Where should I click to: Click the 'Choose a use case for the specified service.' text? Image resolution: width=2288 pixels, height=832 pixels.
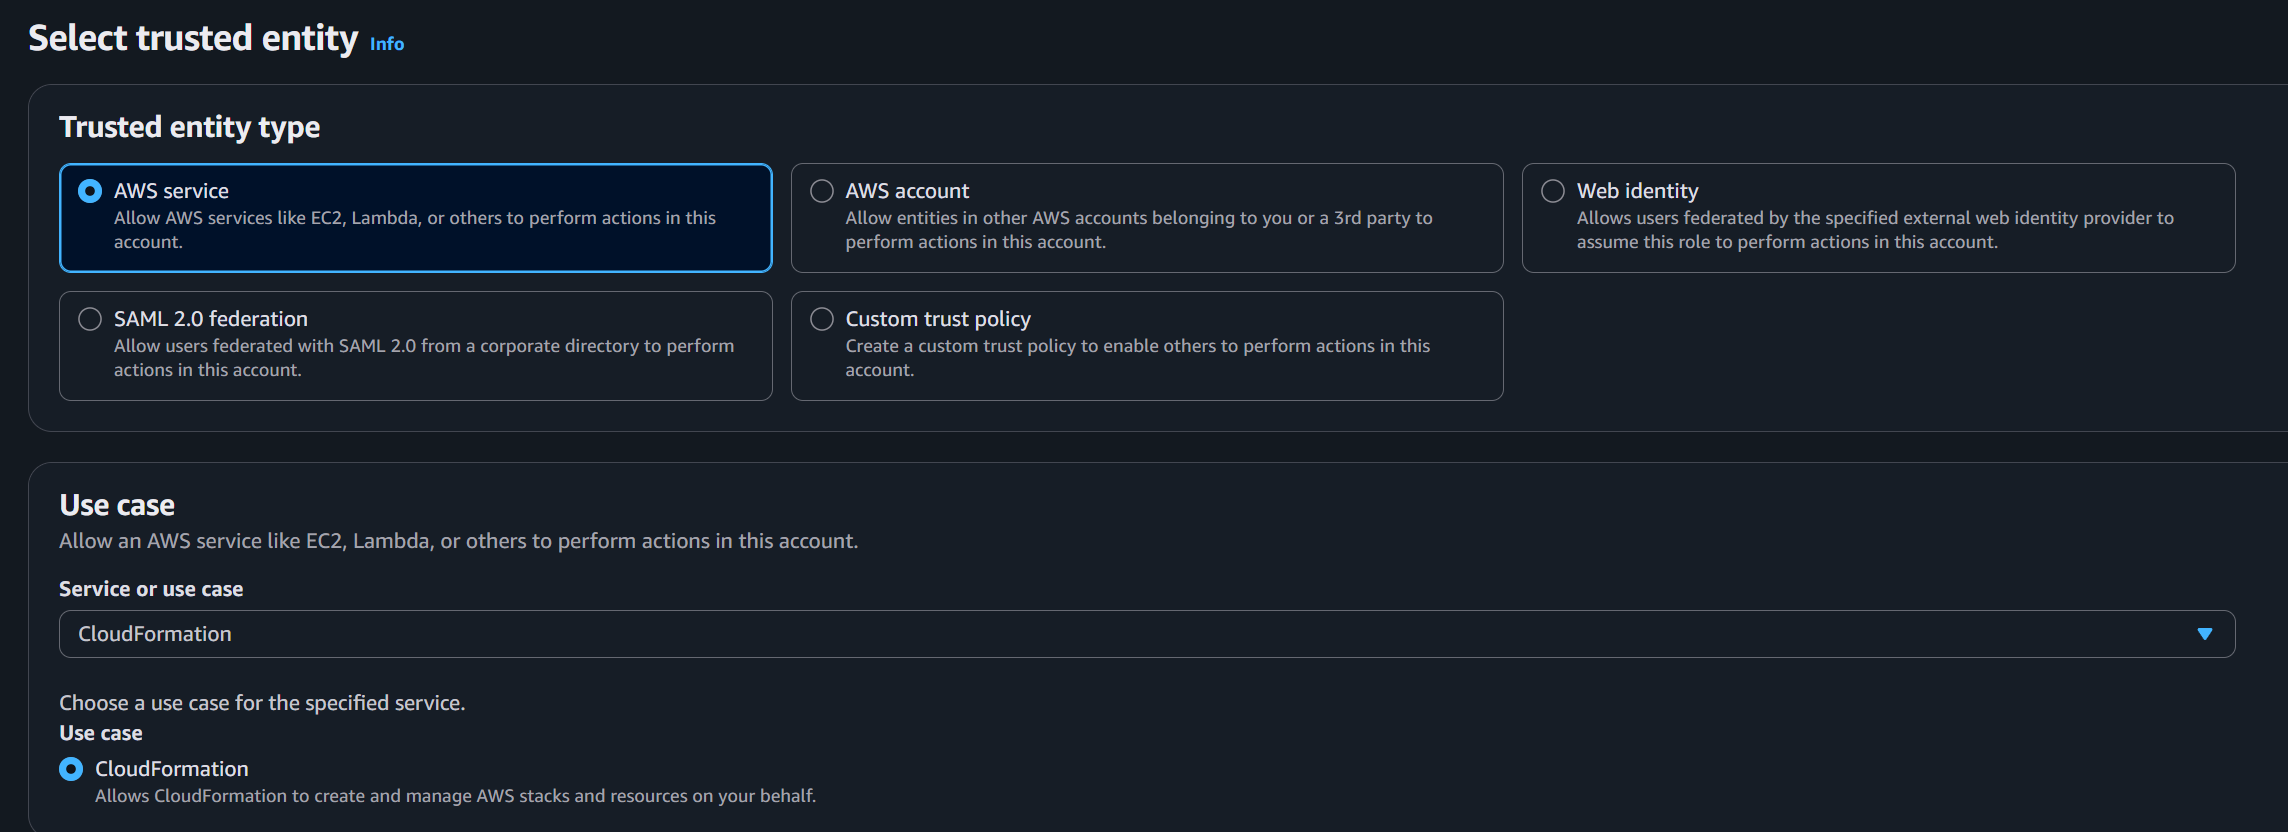tap(262, 703)
